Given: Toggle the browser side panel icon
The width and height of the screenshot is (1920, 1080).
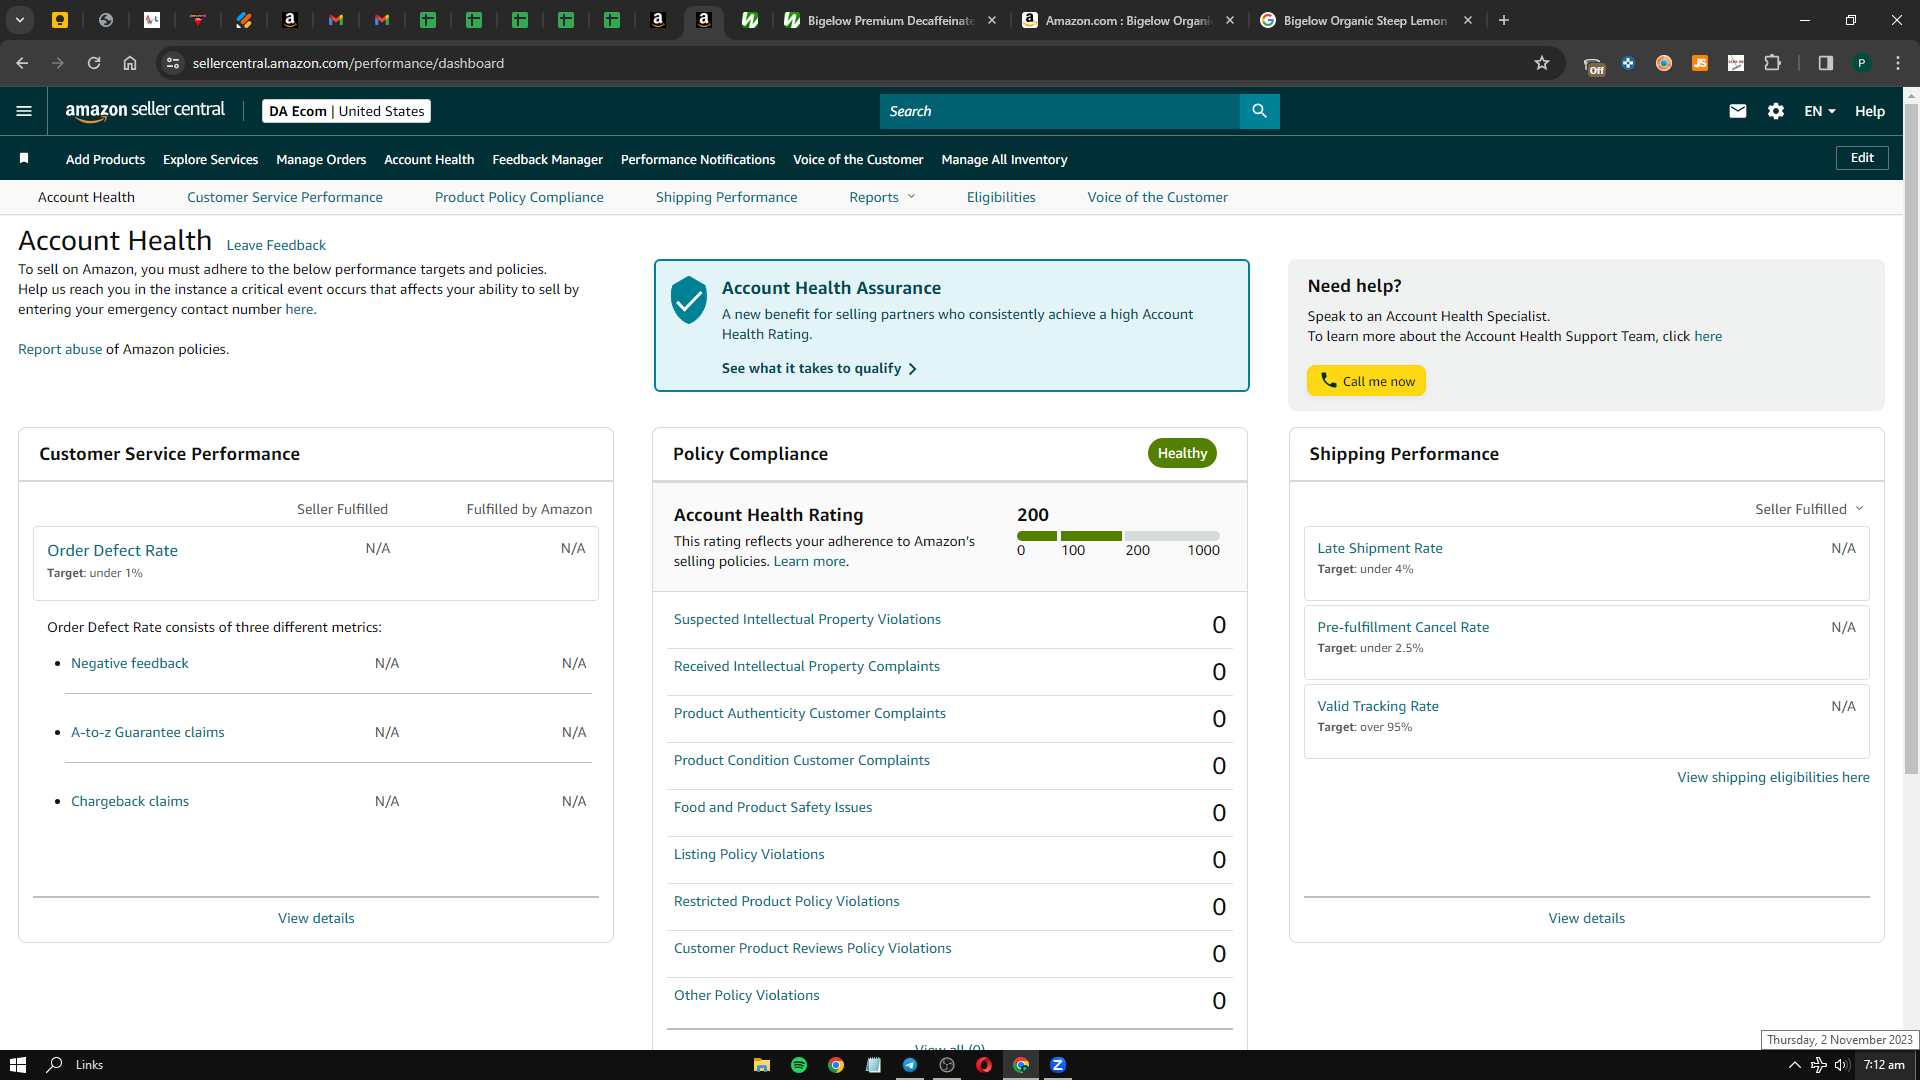Looking at the screenshot, I should (1826, 63).
